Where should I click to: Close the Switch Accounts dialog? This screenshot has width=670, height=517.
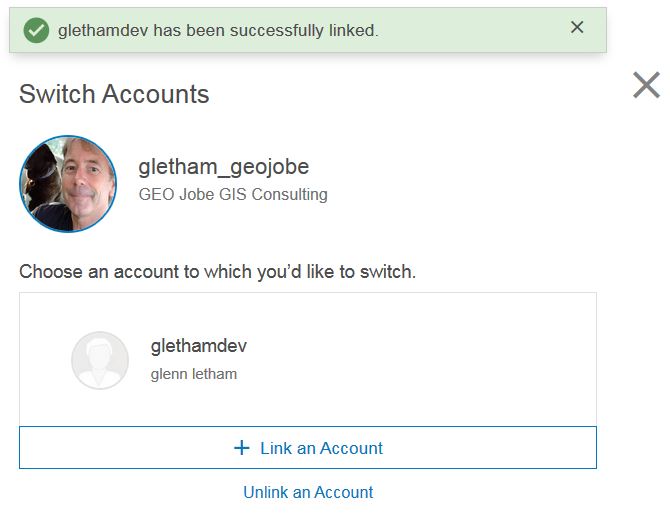coord(646,86)
